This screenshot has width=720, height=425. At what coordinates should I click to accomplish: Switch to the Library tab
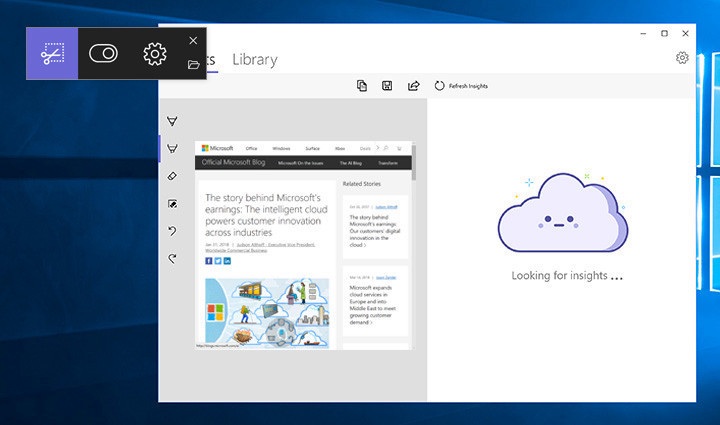pos(254,60)
